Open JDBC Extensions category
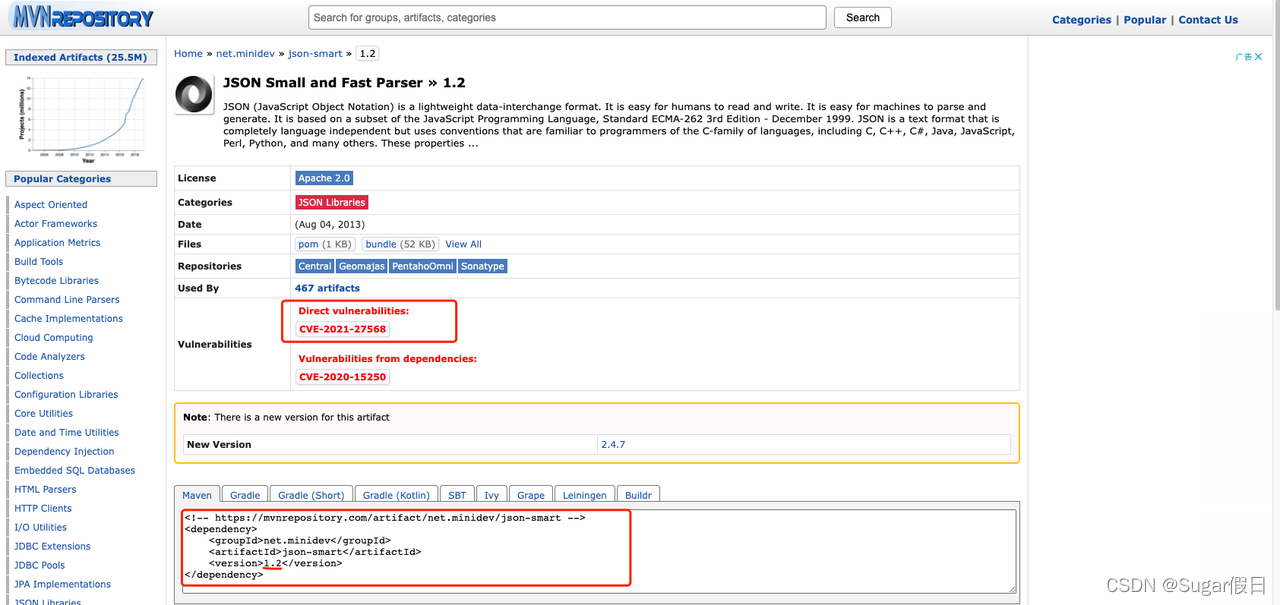The image size is (1280, 605). click(52, 547)
